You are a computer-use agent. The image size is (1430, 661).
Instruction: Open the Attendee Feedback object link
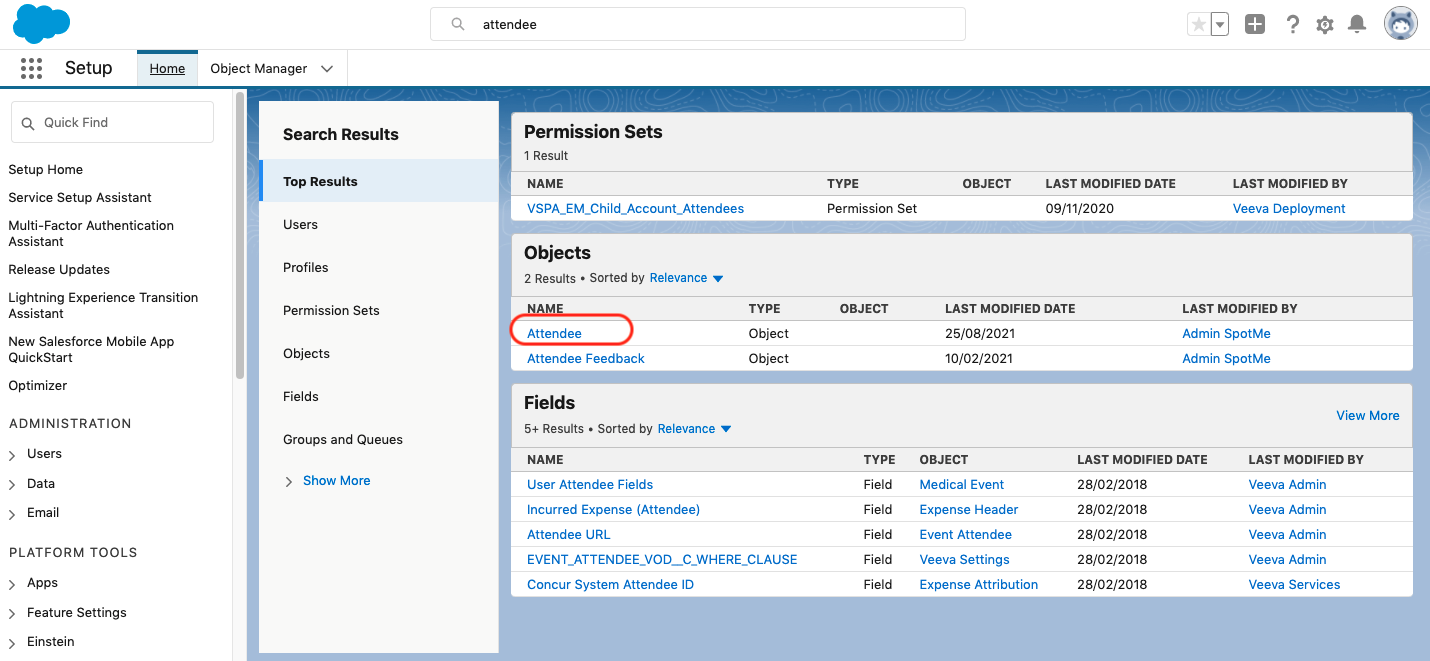tap(586, 358)
